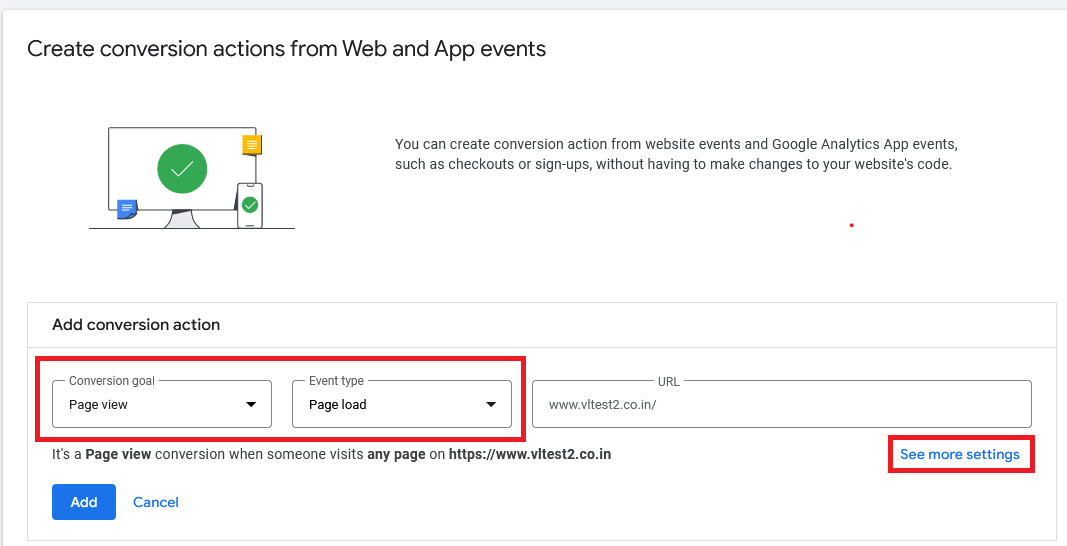The image size is (1067, 546).
Task: Open the 'See more settings' link
Action: click(x=960, y=454)
